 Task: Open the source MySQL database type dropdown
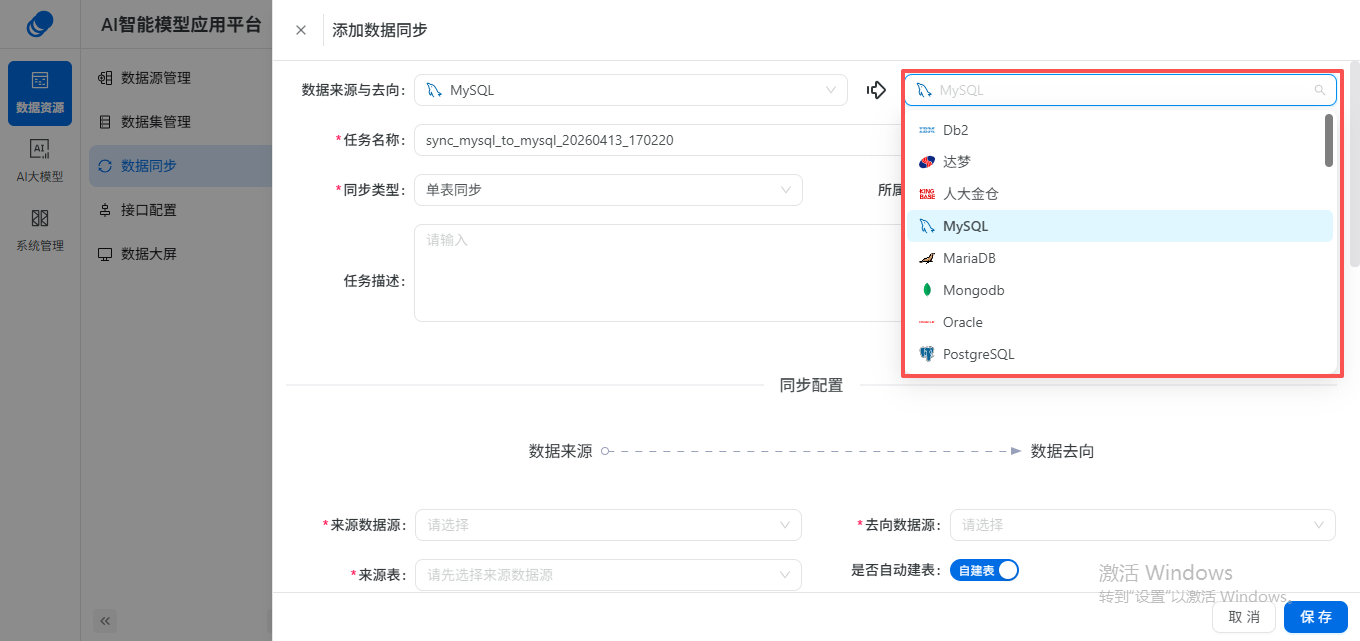pyautogui.click(x=631, y=90)
